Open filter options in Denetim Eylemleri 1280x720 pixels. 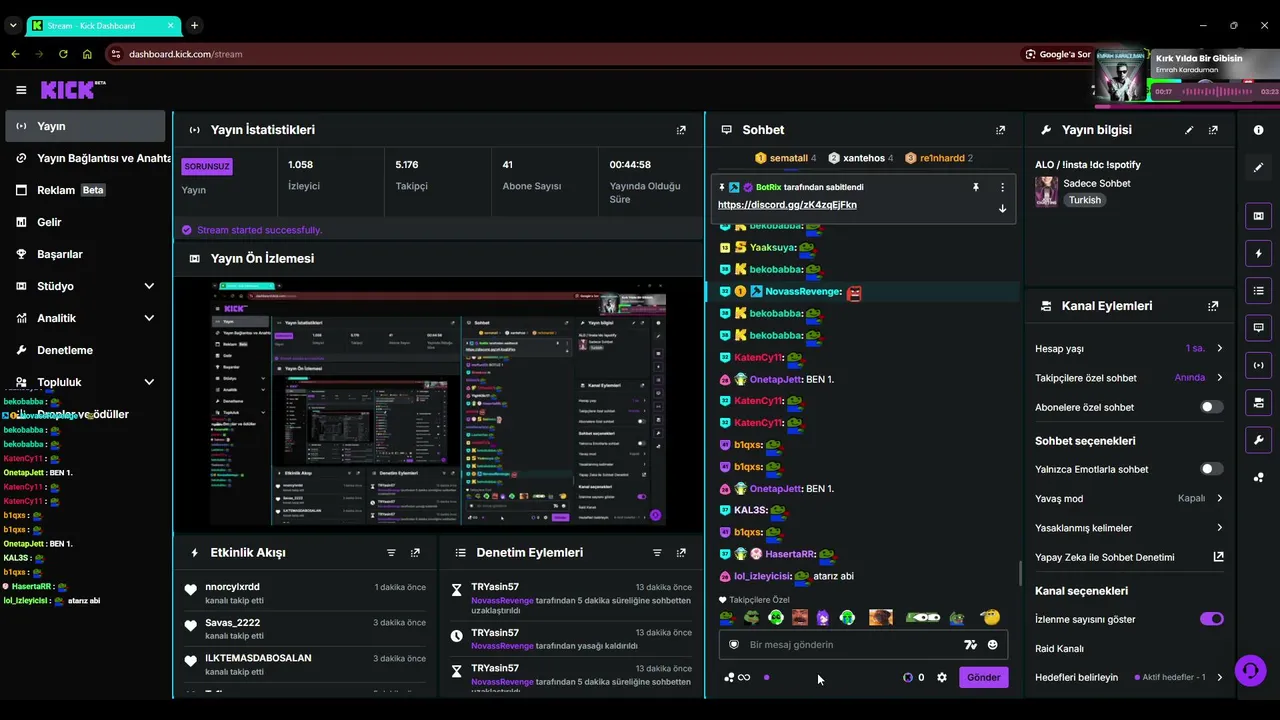657,553
